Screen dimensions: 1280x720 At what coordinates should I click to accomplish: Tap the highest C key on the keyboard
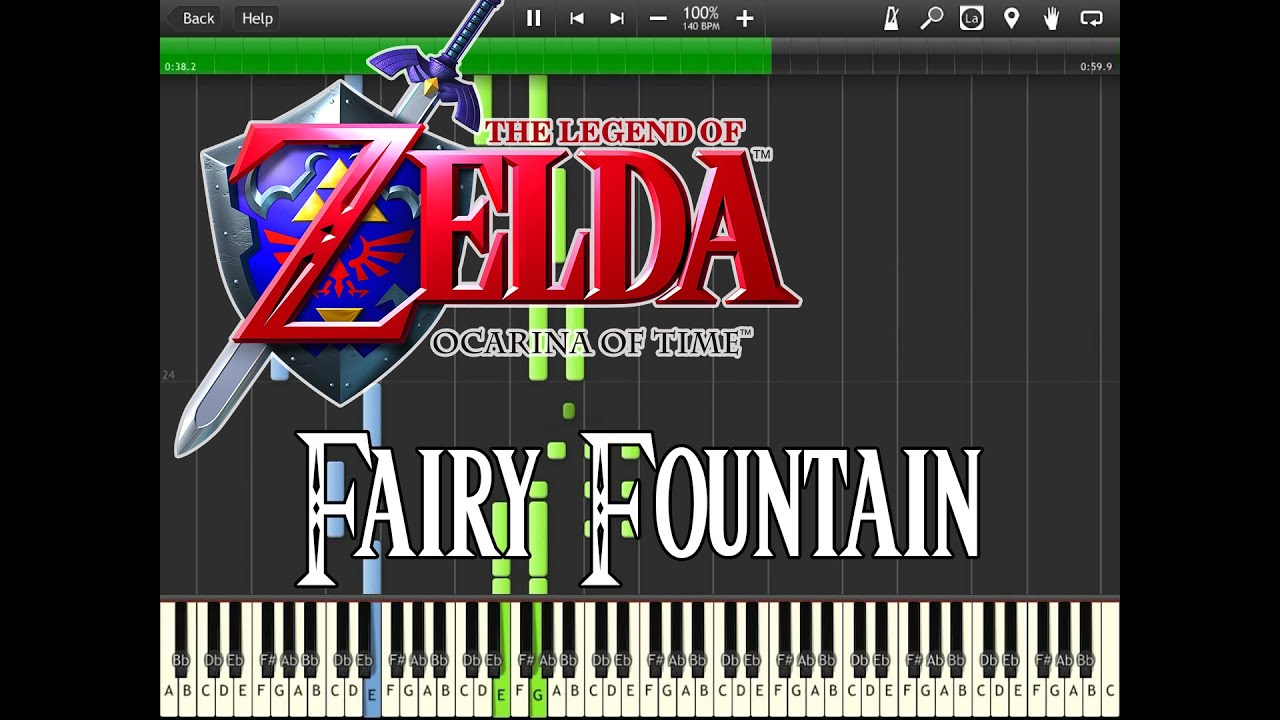[1110, 691]
